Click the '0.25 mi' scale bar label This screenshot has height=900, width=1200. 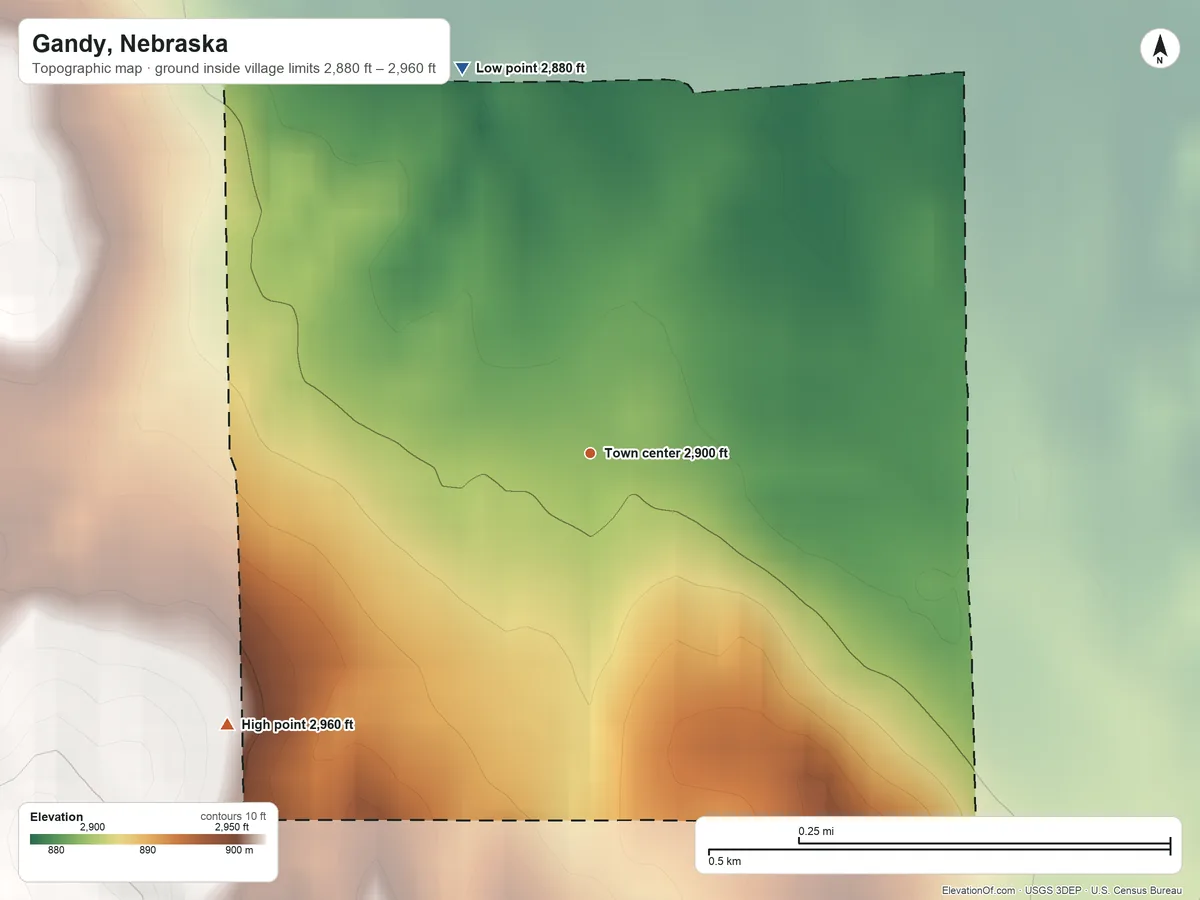816,831
